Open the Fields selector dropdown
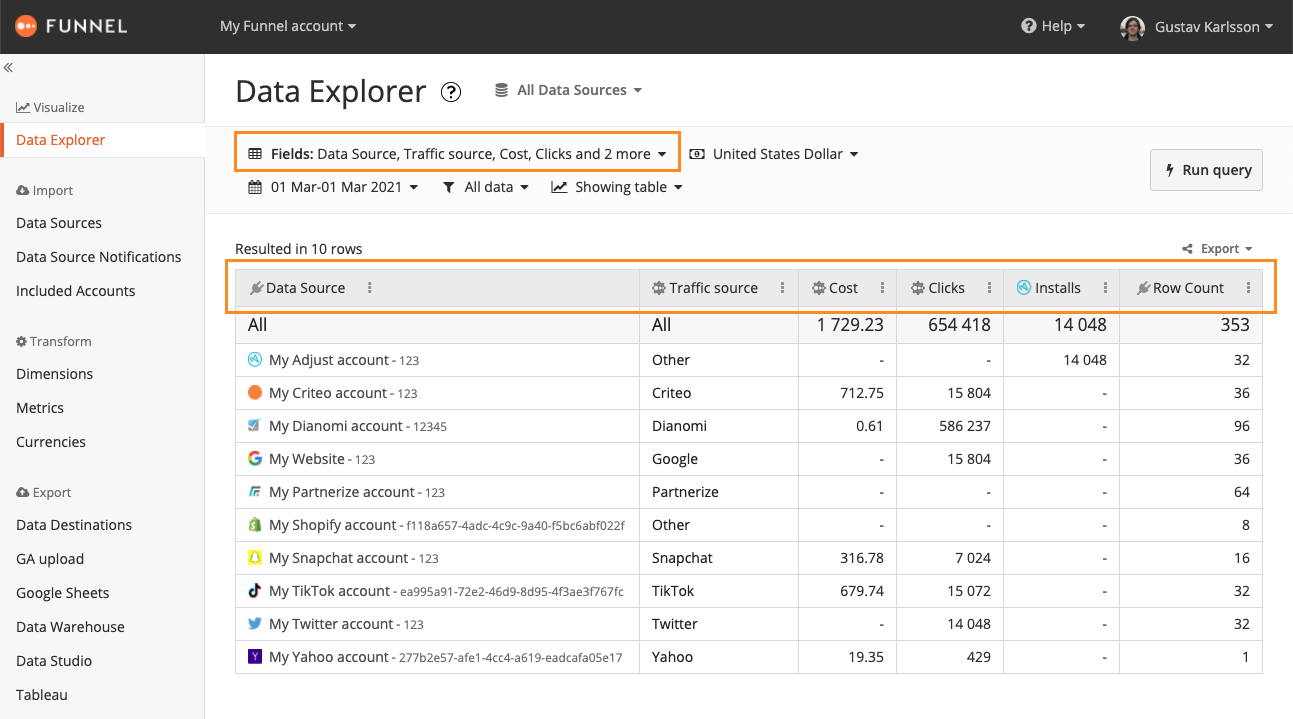This screenshot has height=719, width=1293. point(457,154)
